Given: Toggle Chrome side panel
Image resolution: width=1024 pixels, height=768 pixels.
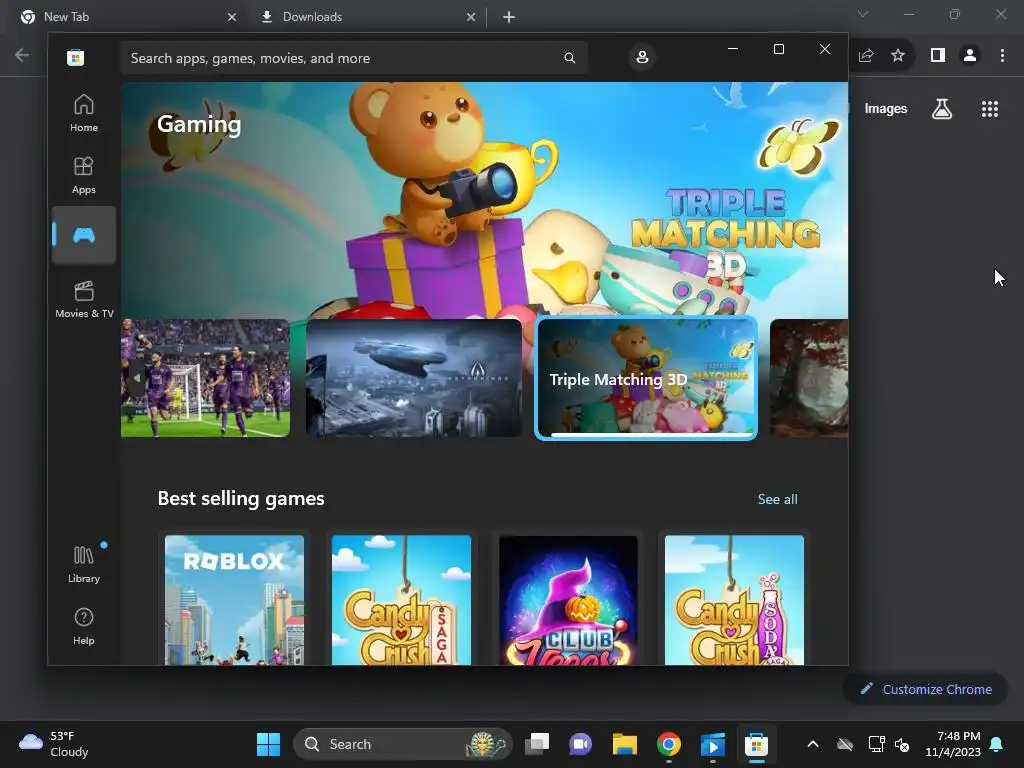Looking at the screenshot, I should (x=938, y=56).
